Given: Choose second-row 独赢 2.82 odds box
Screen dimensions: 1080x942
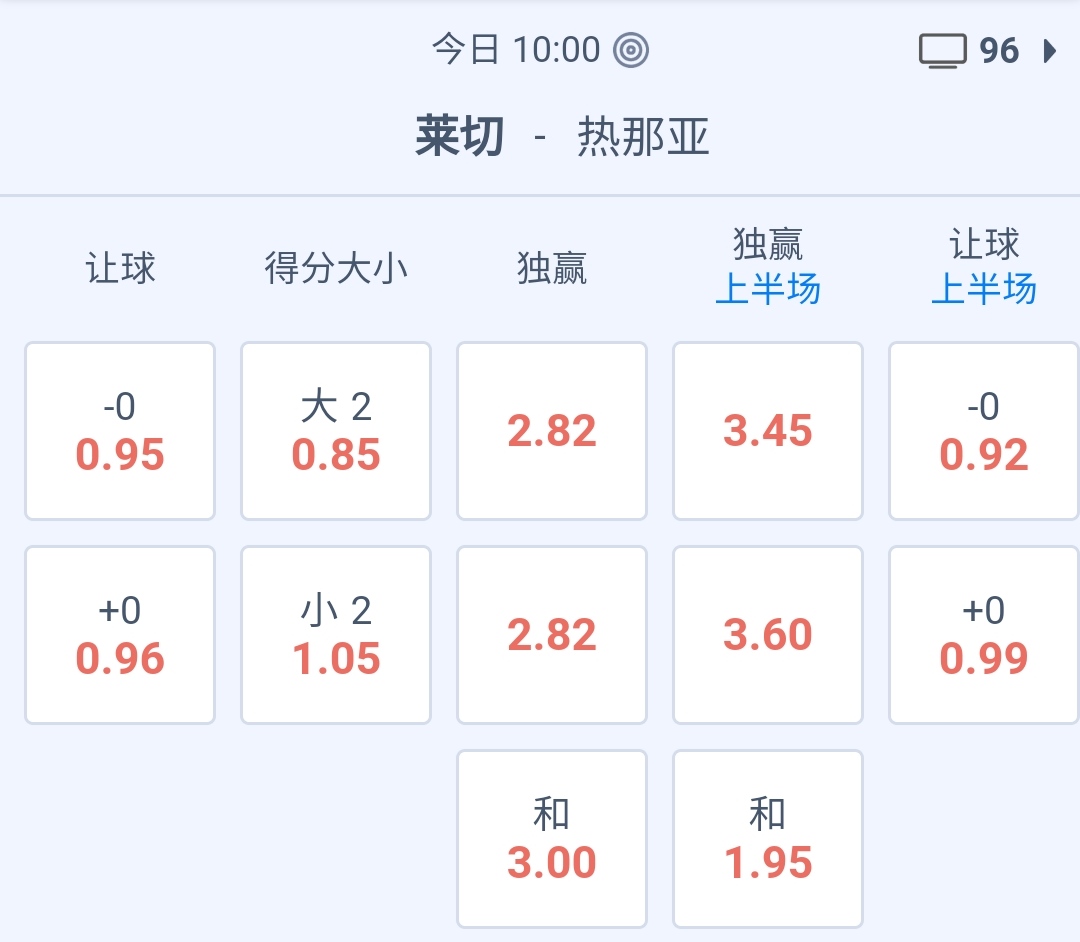Looking at the screenshot, I should (x=552, y=635).
